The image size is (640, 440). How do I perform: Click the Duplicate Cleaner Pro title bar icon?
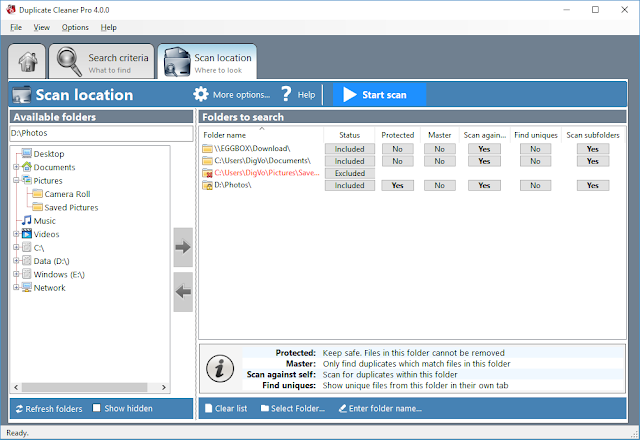click(11, 9)
